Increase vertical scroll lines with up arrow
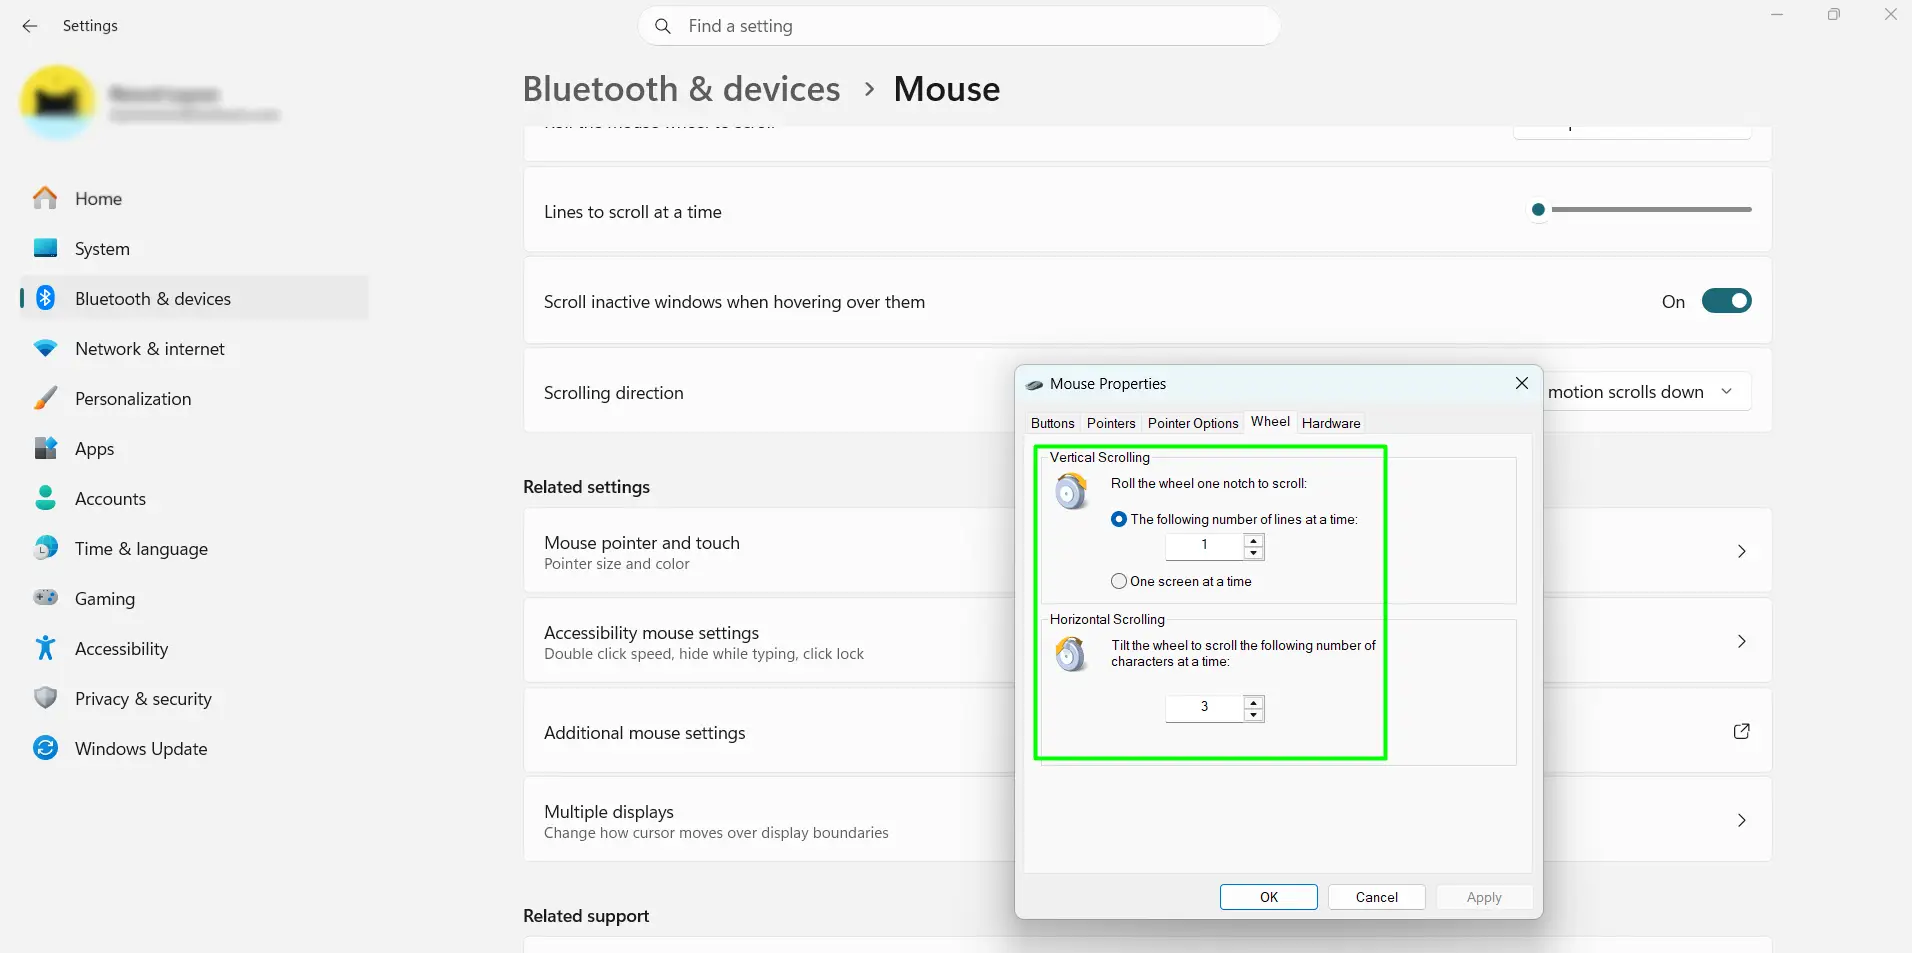1912x953 pixels. 1254,540
